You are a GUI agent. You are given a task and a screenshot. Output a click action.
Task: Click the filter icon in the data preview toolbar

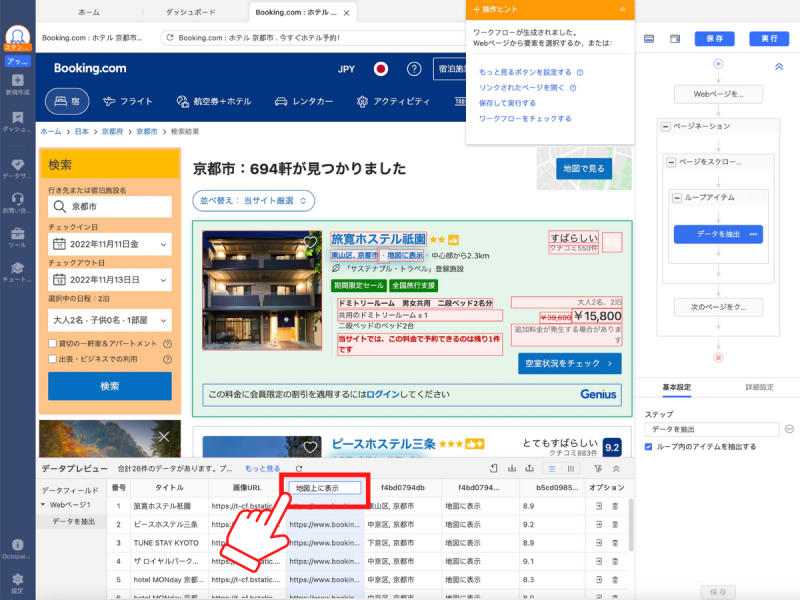[598, 468]
